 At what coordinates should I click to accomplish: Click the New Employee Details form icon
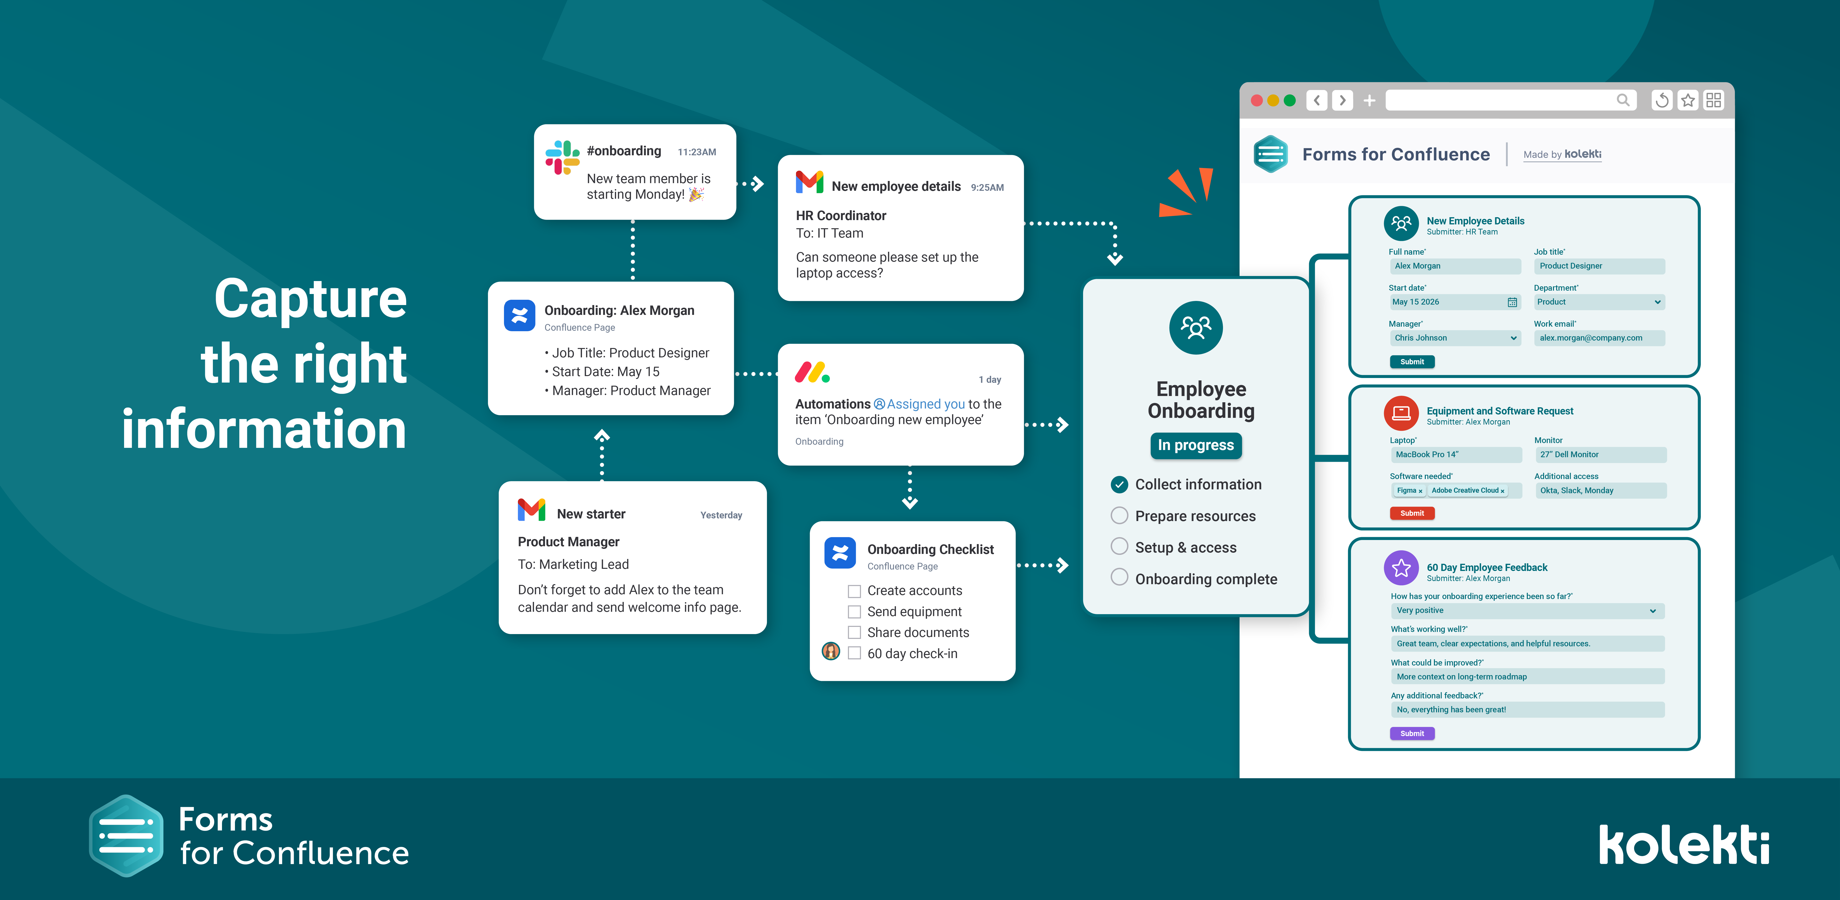point(1401,224)
